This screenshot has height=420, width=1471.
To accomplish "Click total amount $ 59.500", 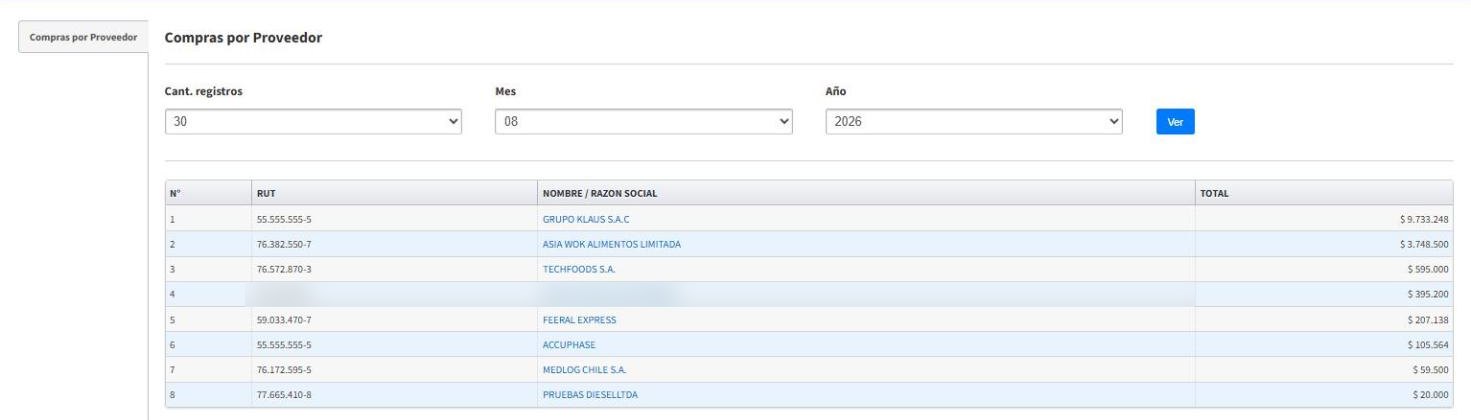I will [x=1430, y=370].
